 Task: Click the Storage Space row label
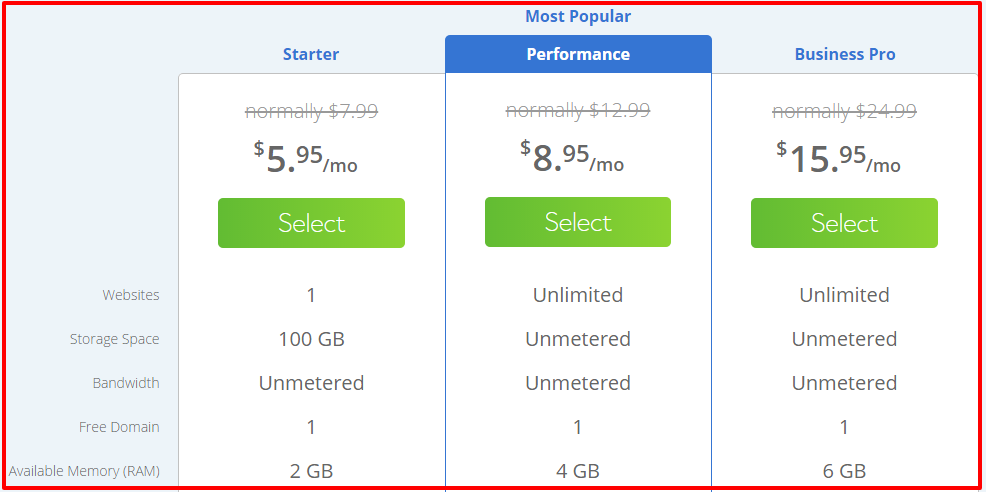click(114, 339)
